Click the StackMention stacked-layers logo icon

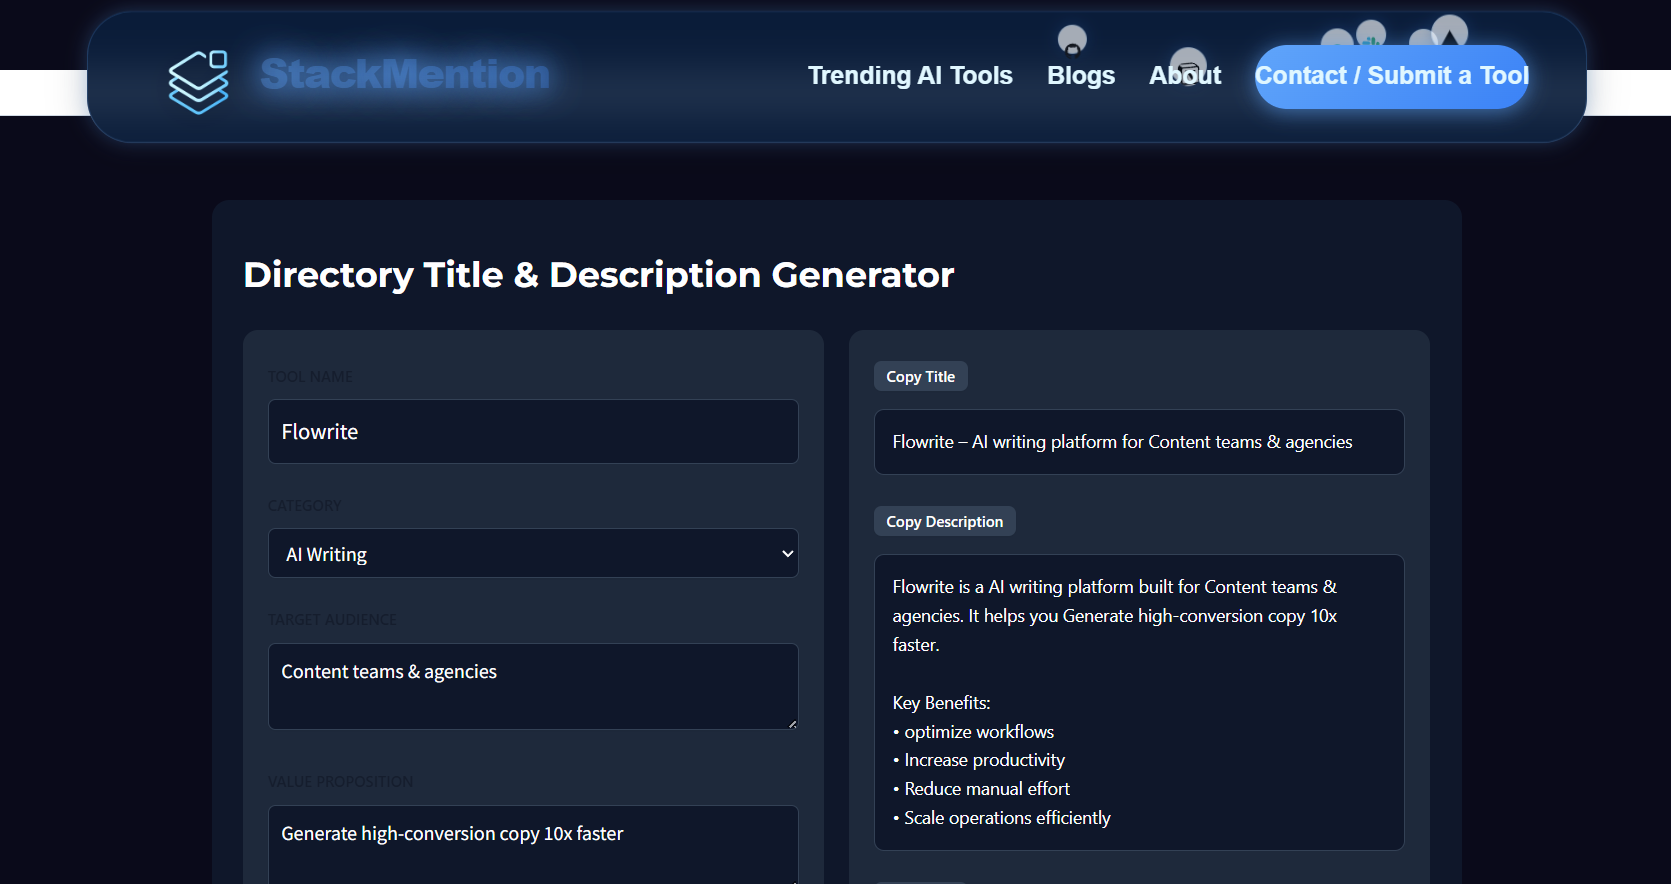click(198, 81)
